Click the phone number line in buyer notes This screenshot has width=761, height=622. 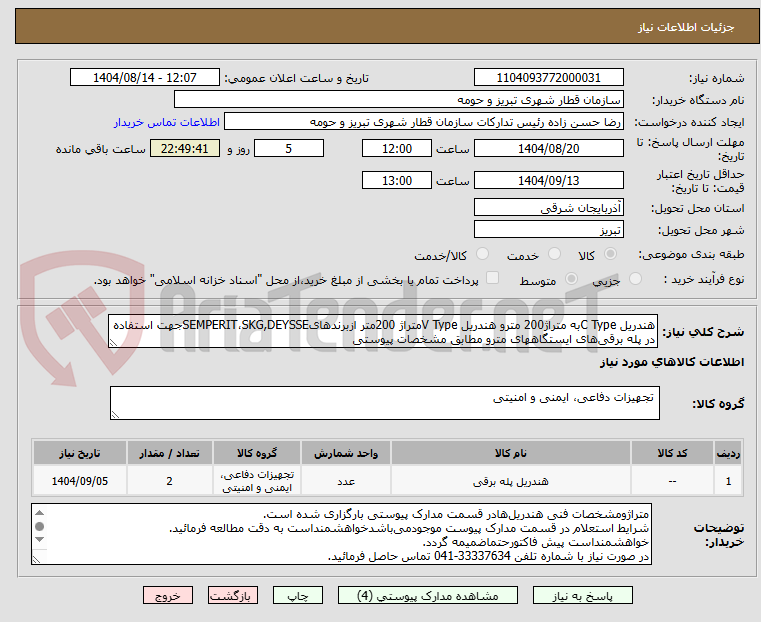488,557
